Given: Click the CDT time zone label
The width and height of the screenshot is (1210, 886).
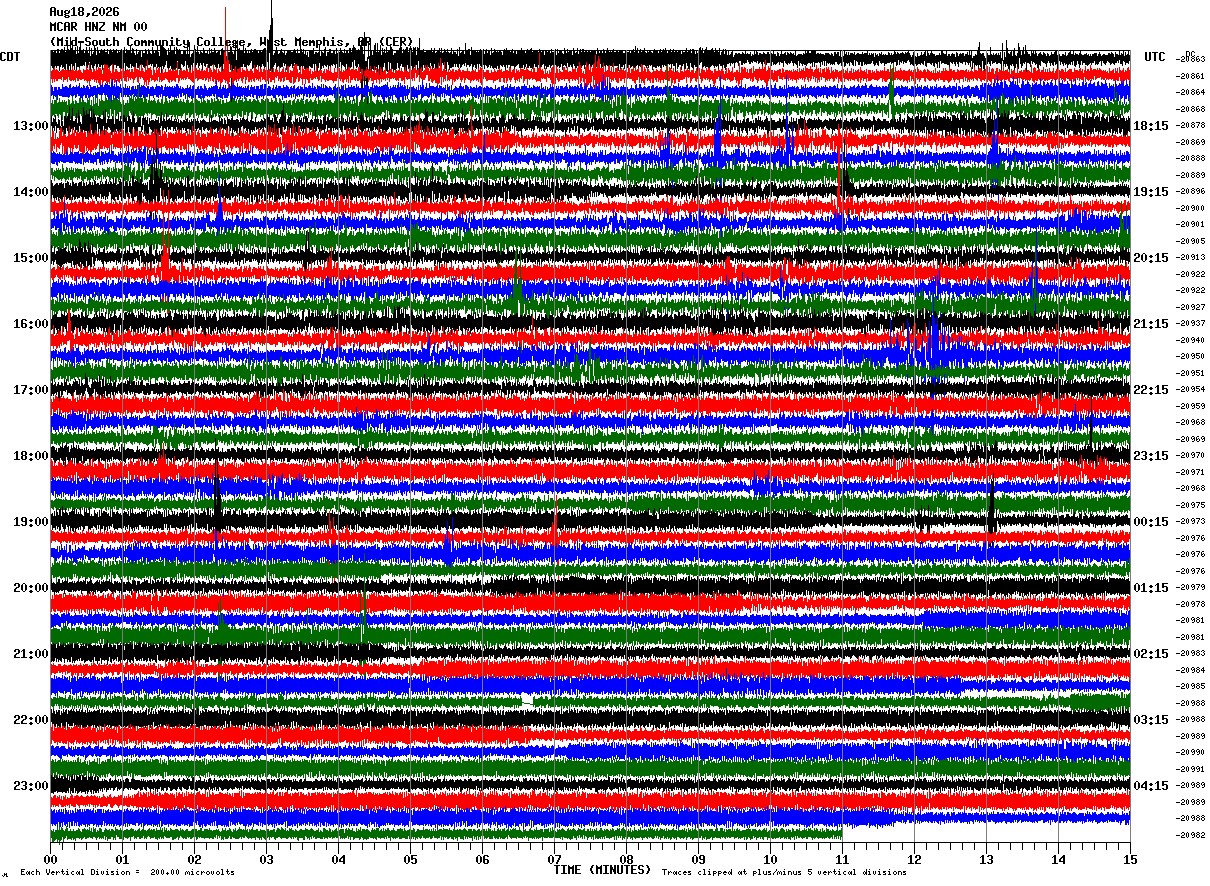Looking at the screenshot, I should pyautogui.click(x=11, y=57).
